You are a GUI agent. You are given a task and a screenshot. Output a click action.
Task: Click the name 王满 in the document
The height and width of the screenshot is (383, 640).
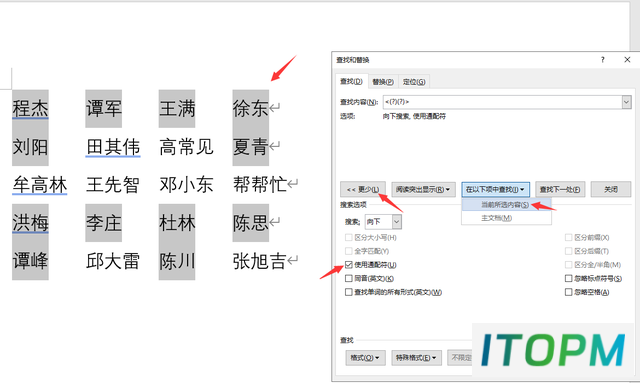coord(177,109)
